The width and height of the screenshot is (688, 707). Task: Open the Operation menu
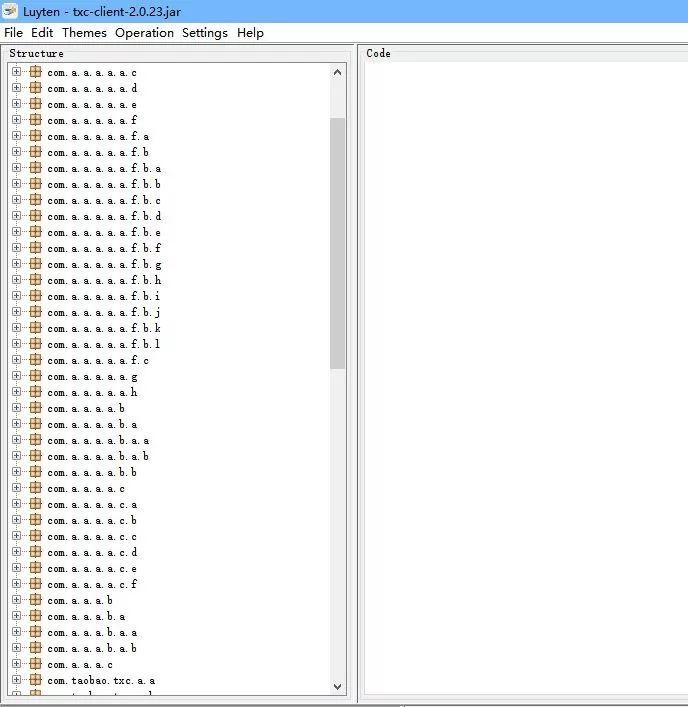coord(144,33)
